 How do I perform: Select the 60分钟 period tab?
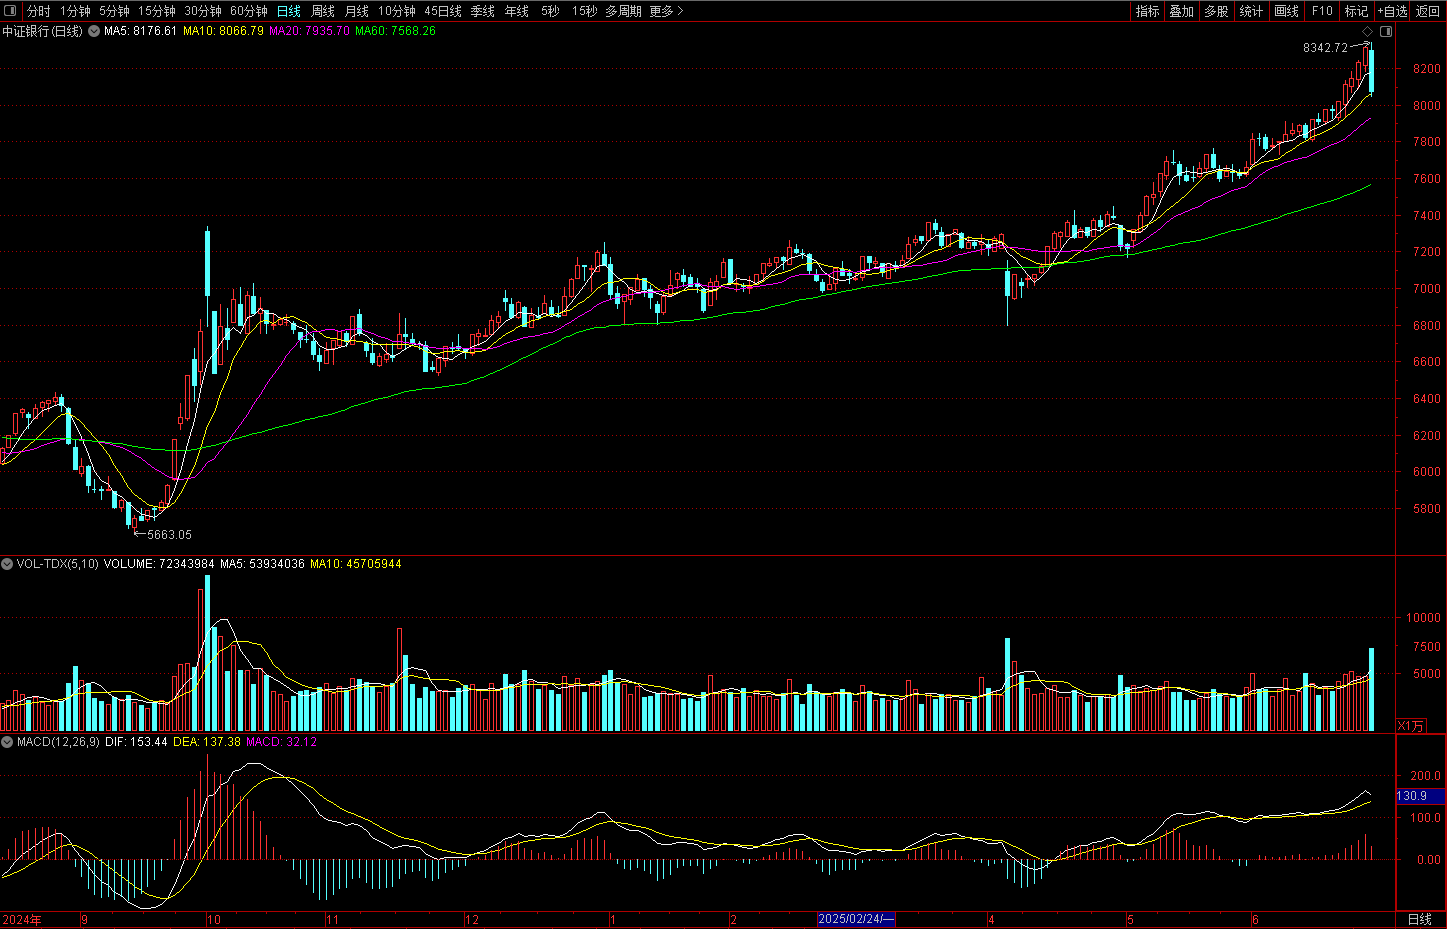[x=249, y=11]
